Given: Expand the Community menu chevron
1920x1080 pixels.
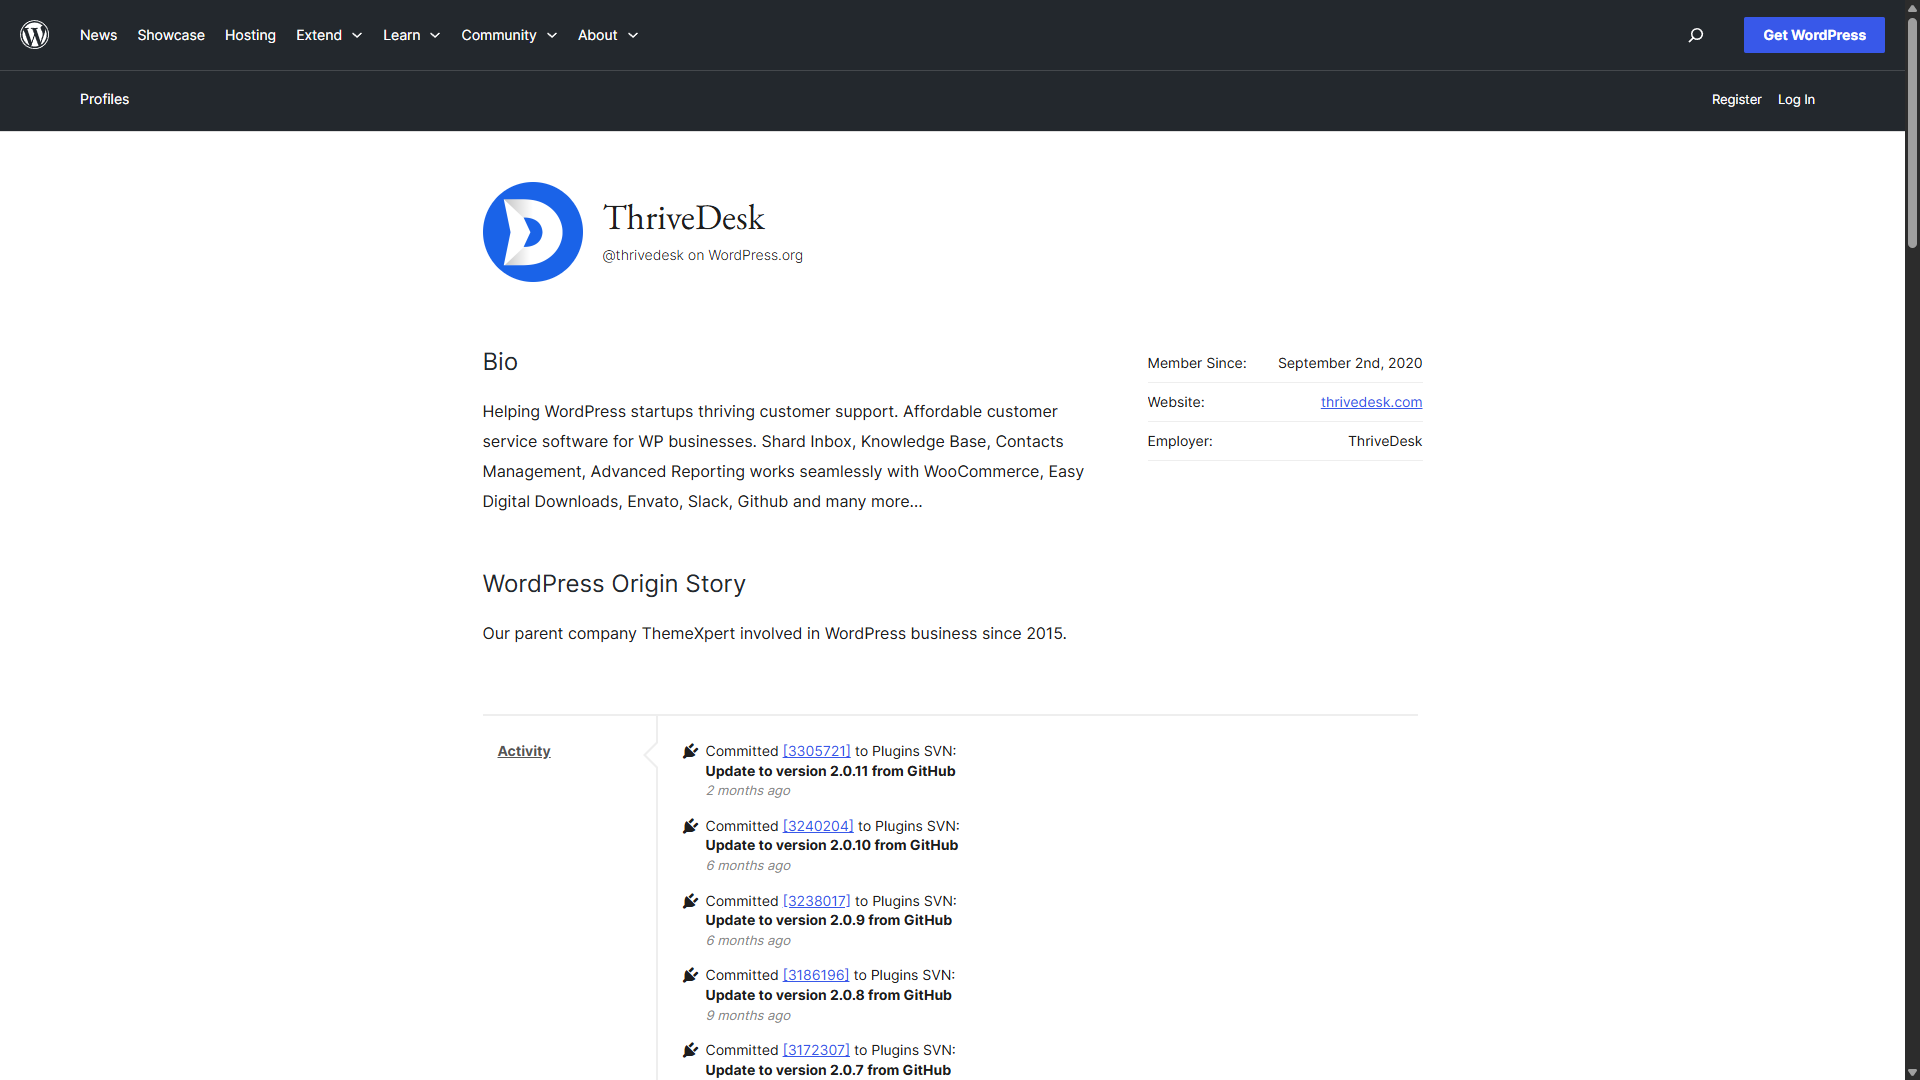Looking at the screenshot, I should click(x=552, y=35).
